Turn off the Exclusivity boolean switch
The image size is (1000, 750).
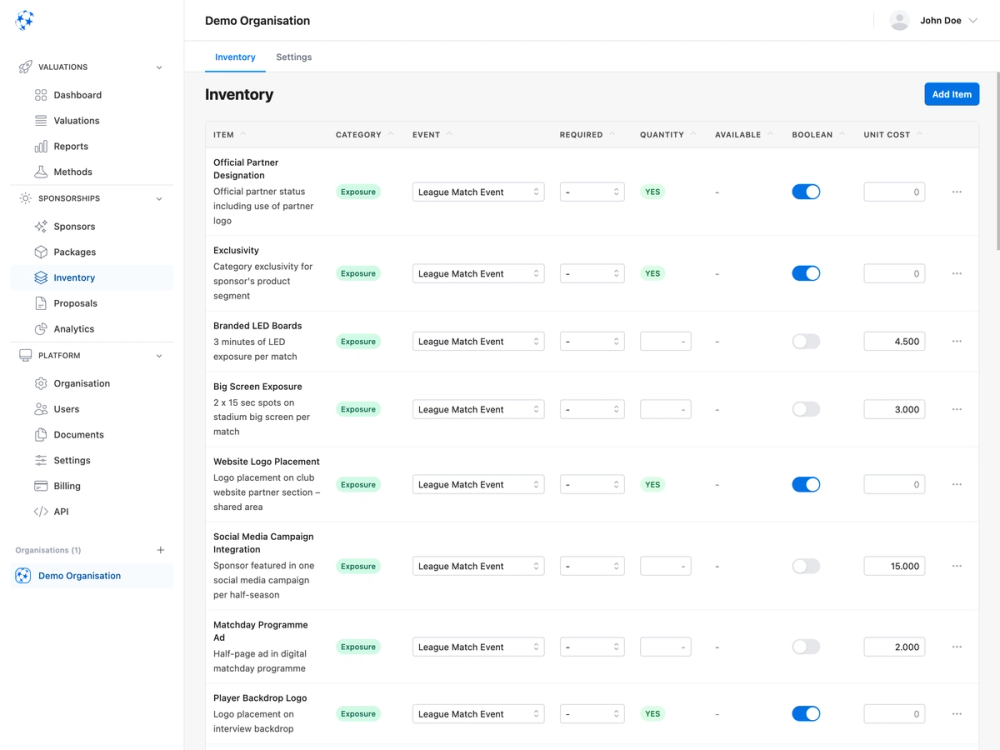pyautogui.click(x=806, y=273)
